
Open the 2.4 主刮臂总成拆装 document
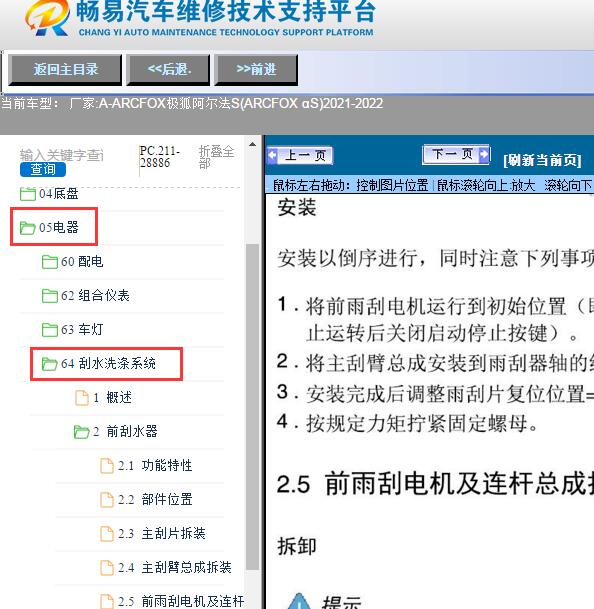(175, 567)
